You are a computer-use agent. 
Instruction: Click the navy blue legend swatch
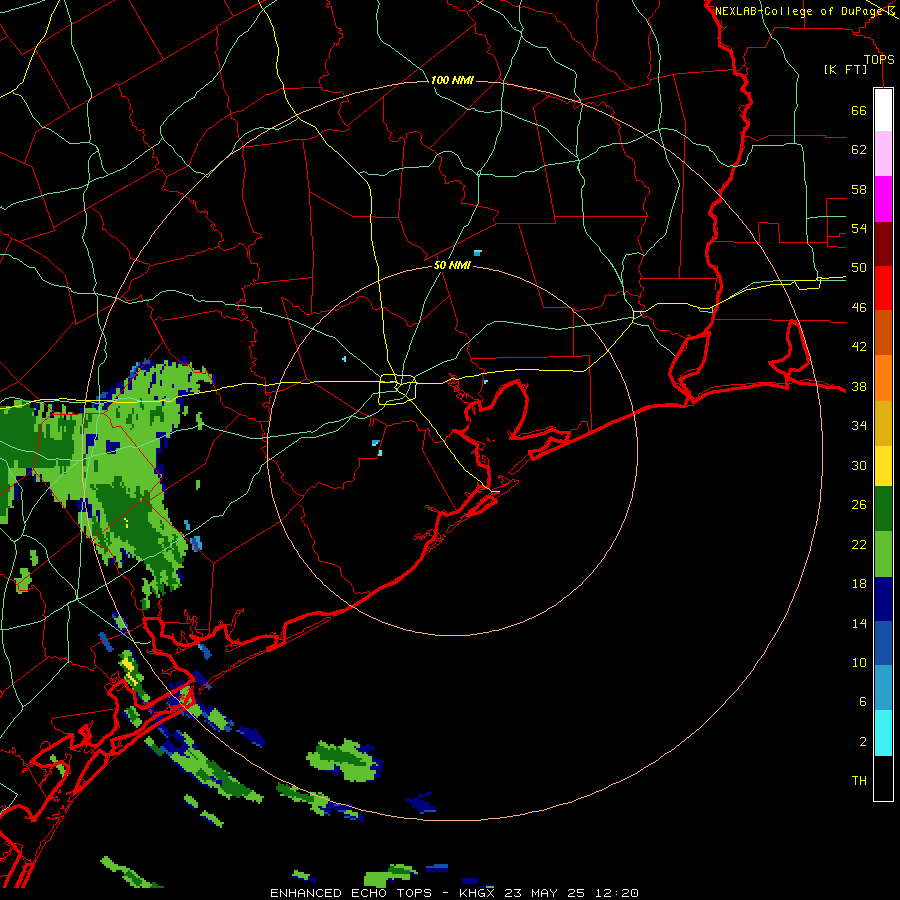[x=883, y=599]
